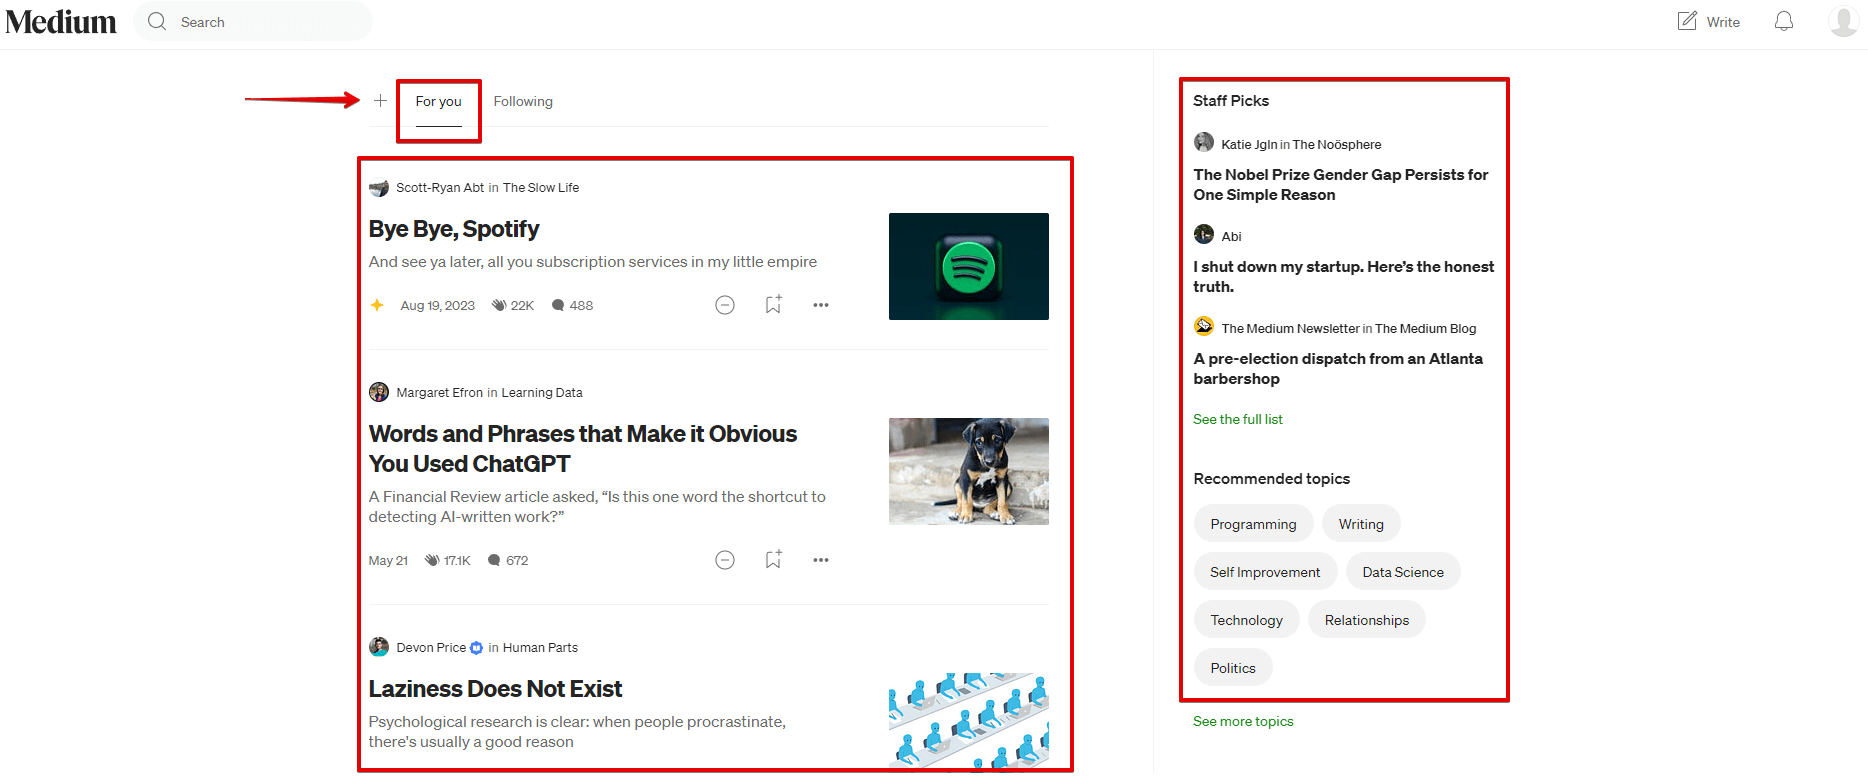Open the Bye Bye, Spotify article
The width and height of the screenshot is (1868, 776).
tap(454, 229)
